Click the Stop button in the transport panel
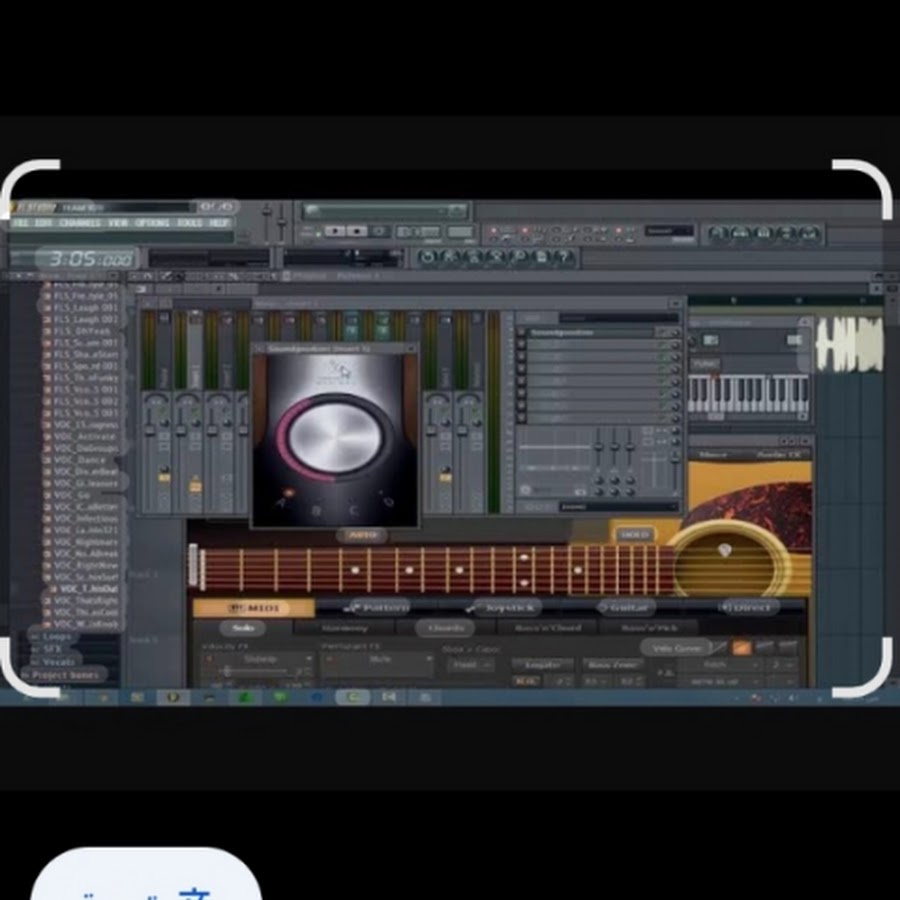 click(357, 231)
